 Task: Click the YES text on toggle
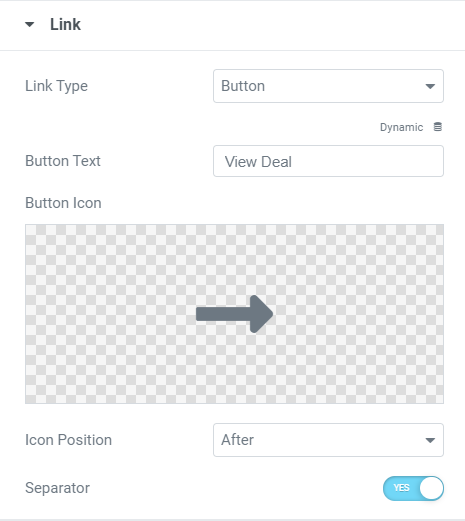tap(401, 488)
